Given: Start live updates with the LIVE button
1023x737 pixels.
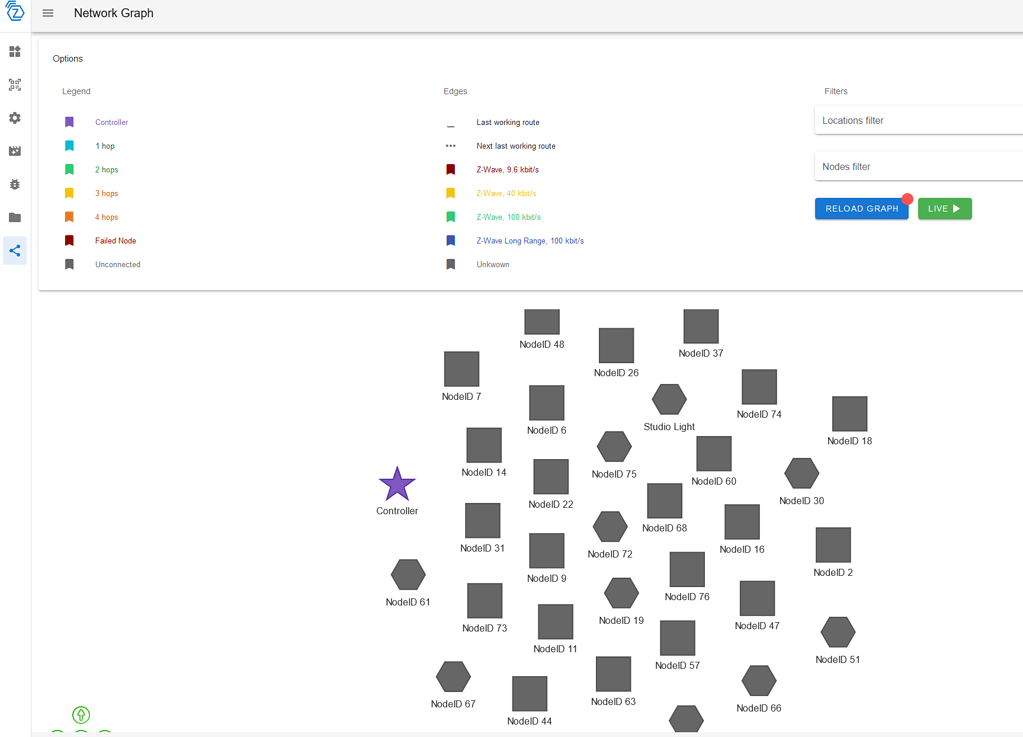Looking at the screenshot, I should tap(943, 208).
